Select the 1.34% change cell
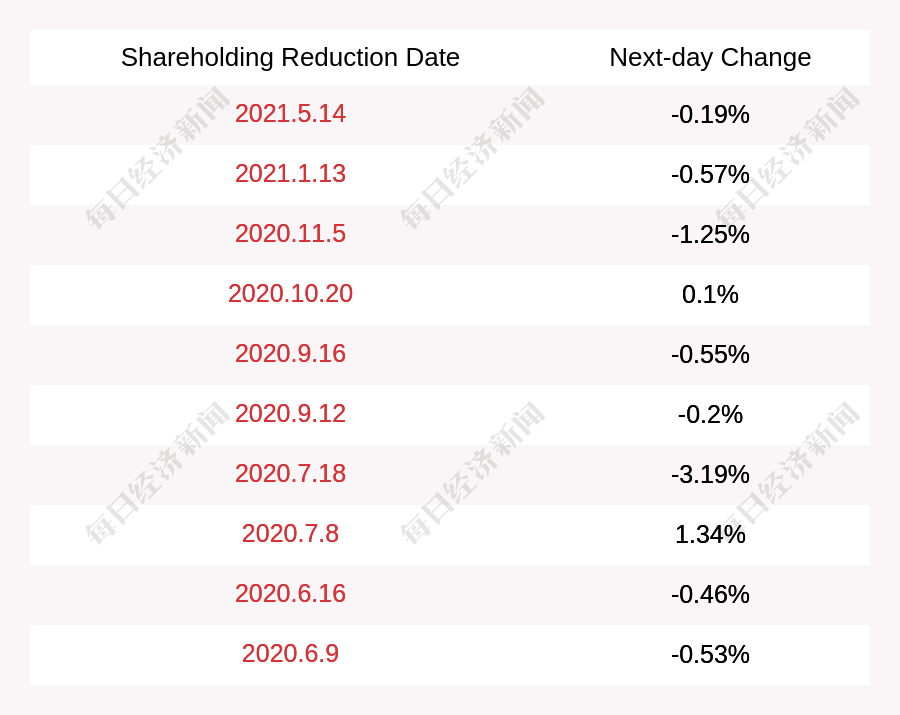The image size is (900, 715). [x=710, y=535]
